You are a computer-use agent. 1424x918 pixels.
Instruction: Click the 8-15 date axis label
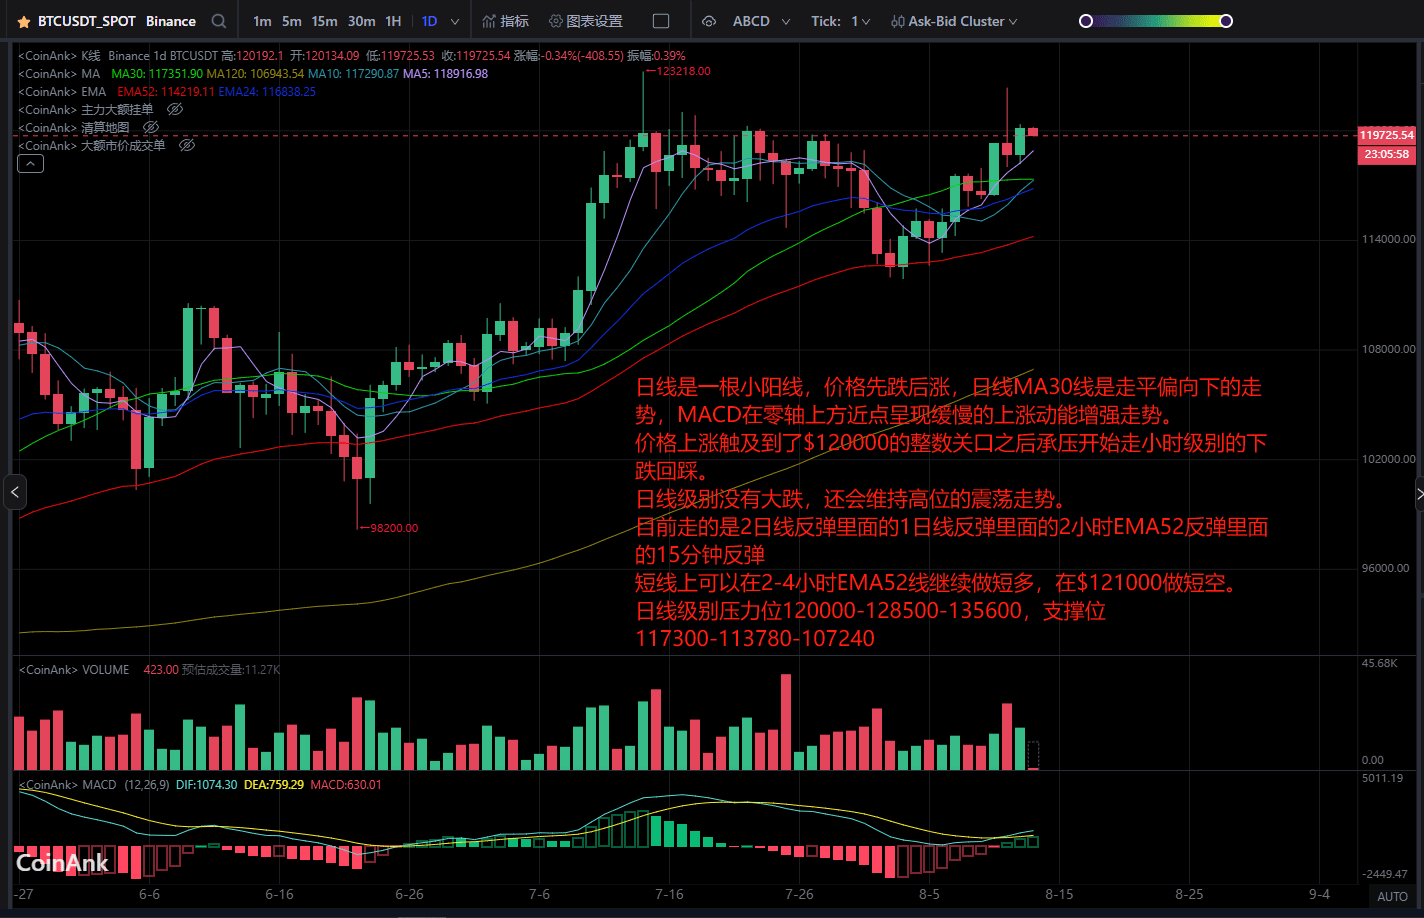(x=1059, y=894)
